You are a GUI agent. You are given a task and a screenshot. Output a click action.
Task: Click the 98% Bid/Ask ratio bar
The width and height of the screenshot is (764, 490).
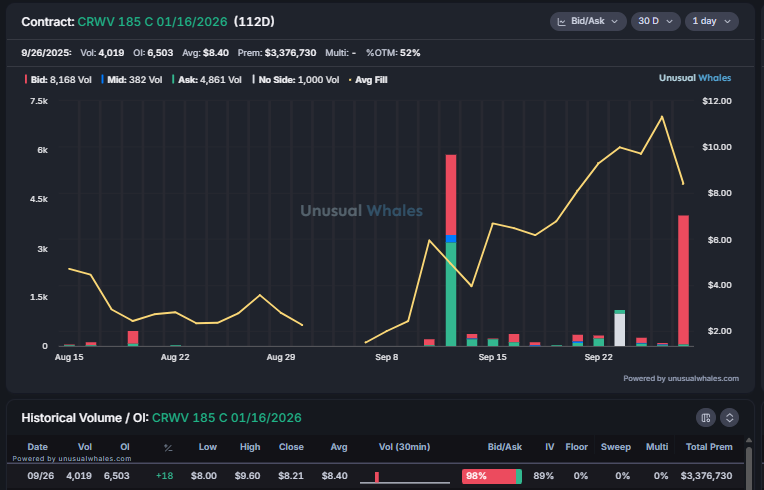click(491, 476)
